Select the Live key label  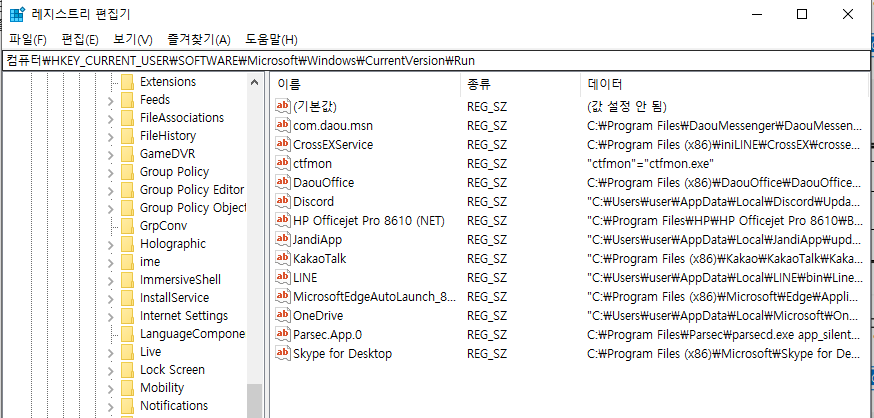click(150, 352)
